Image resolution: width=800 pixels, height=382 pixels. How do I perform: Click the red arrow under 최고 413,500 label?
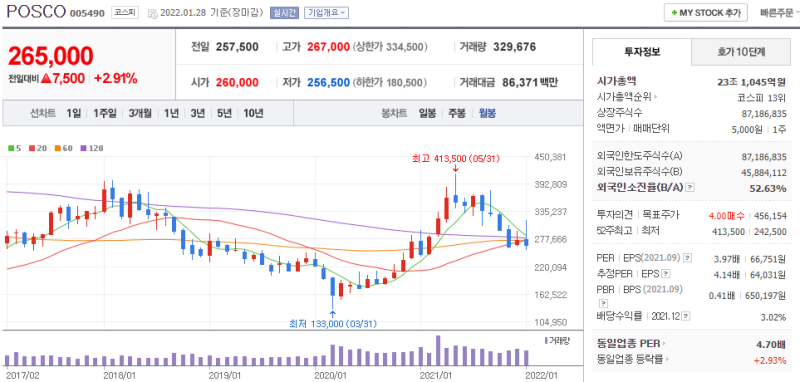pos(456,168)
